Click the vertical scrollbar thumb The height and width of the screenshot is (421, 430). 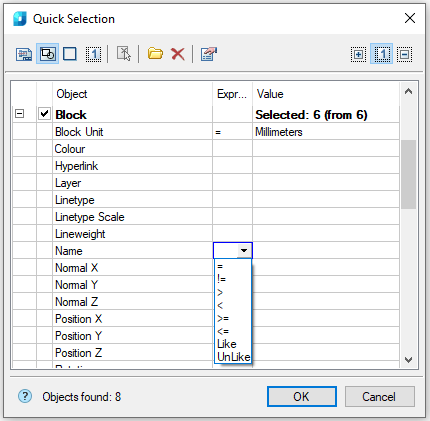[x=408, y=174]
